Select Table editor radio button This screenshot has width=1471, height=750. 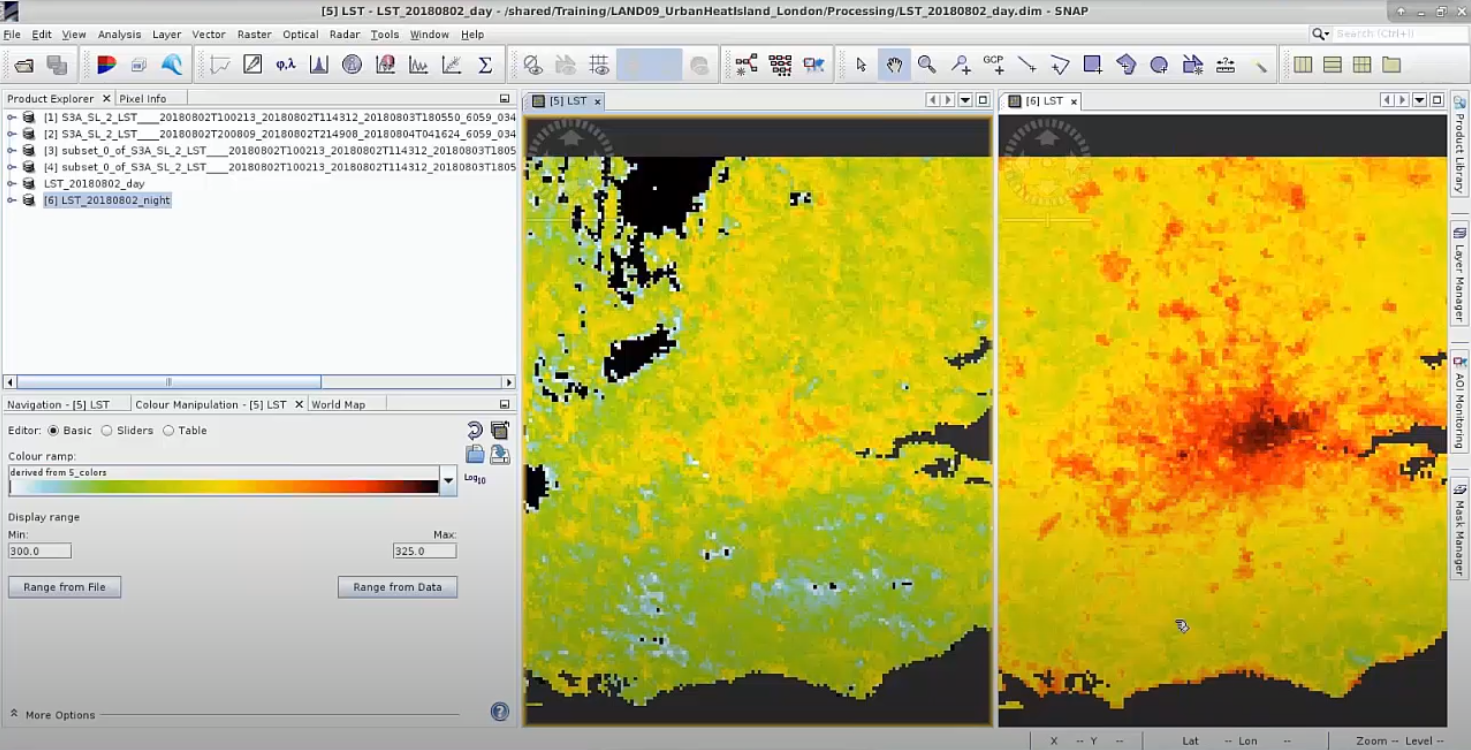pos(168,431)
